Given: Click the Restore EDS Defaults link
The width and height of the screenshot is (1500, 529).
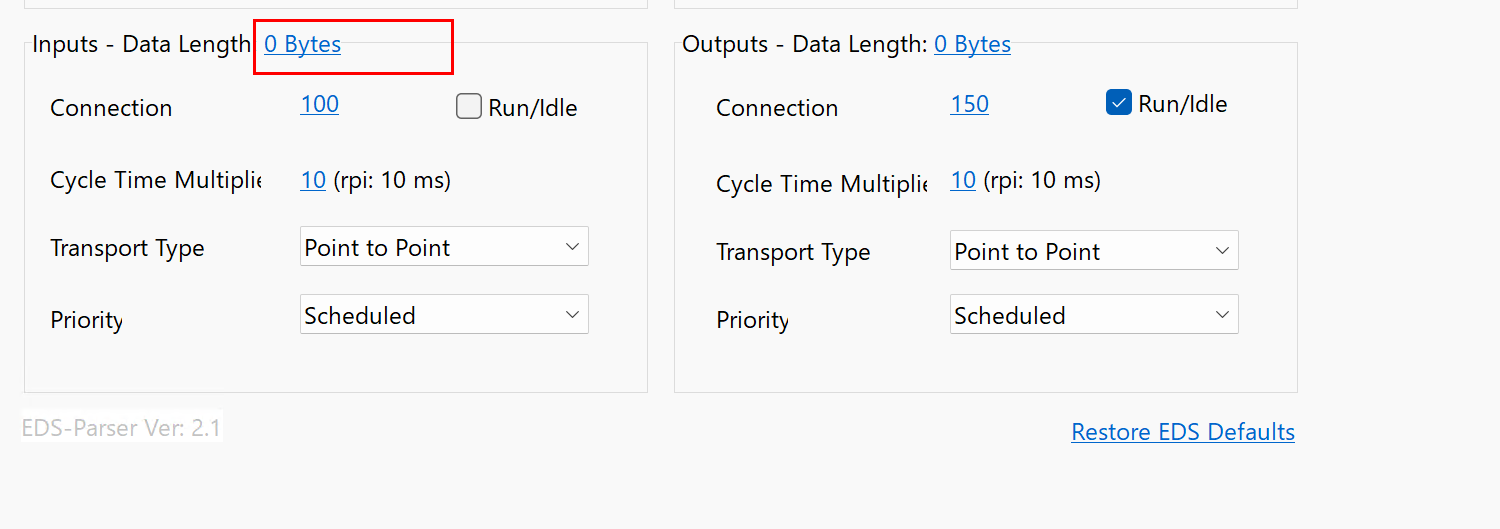Looking at the screenshot, I should pos(1183,432).
